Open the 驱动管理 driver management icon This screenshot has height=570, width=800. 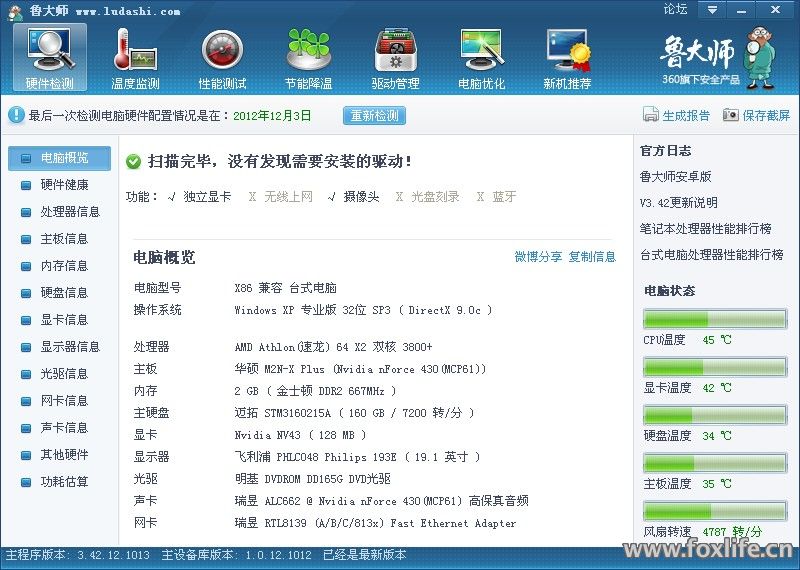395,48
